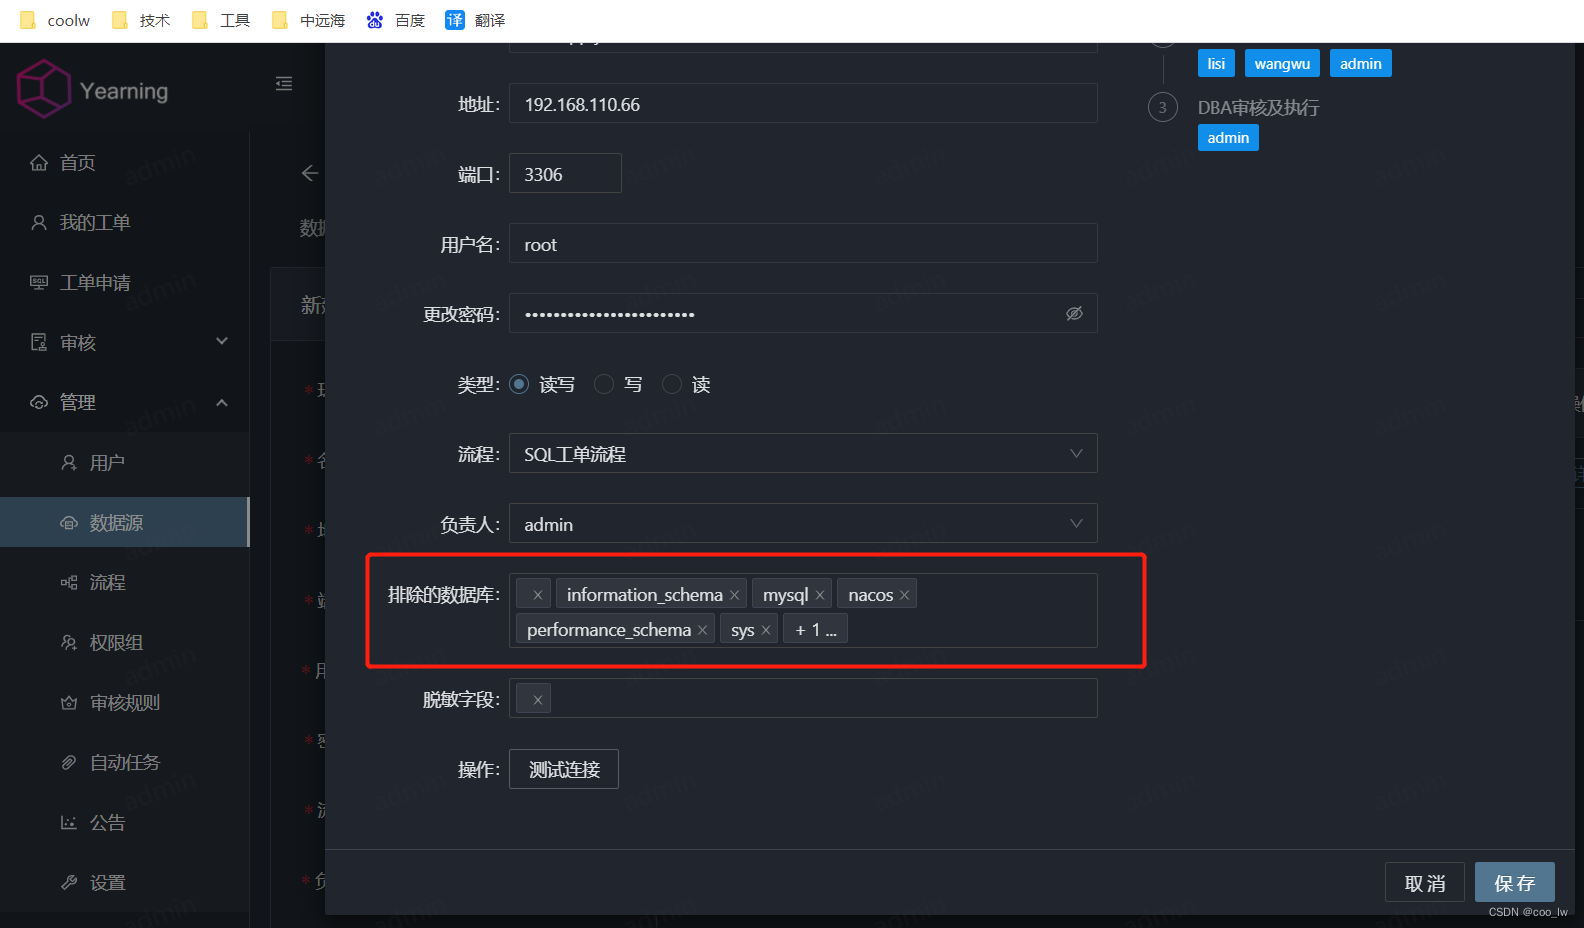This screenshot has width=1584, height=928.
Task: Click the 权限组 group icon
Action: coord(69,642)
